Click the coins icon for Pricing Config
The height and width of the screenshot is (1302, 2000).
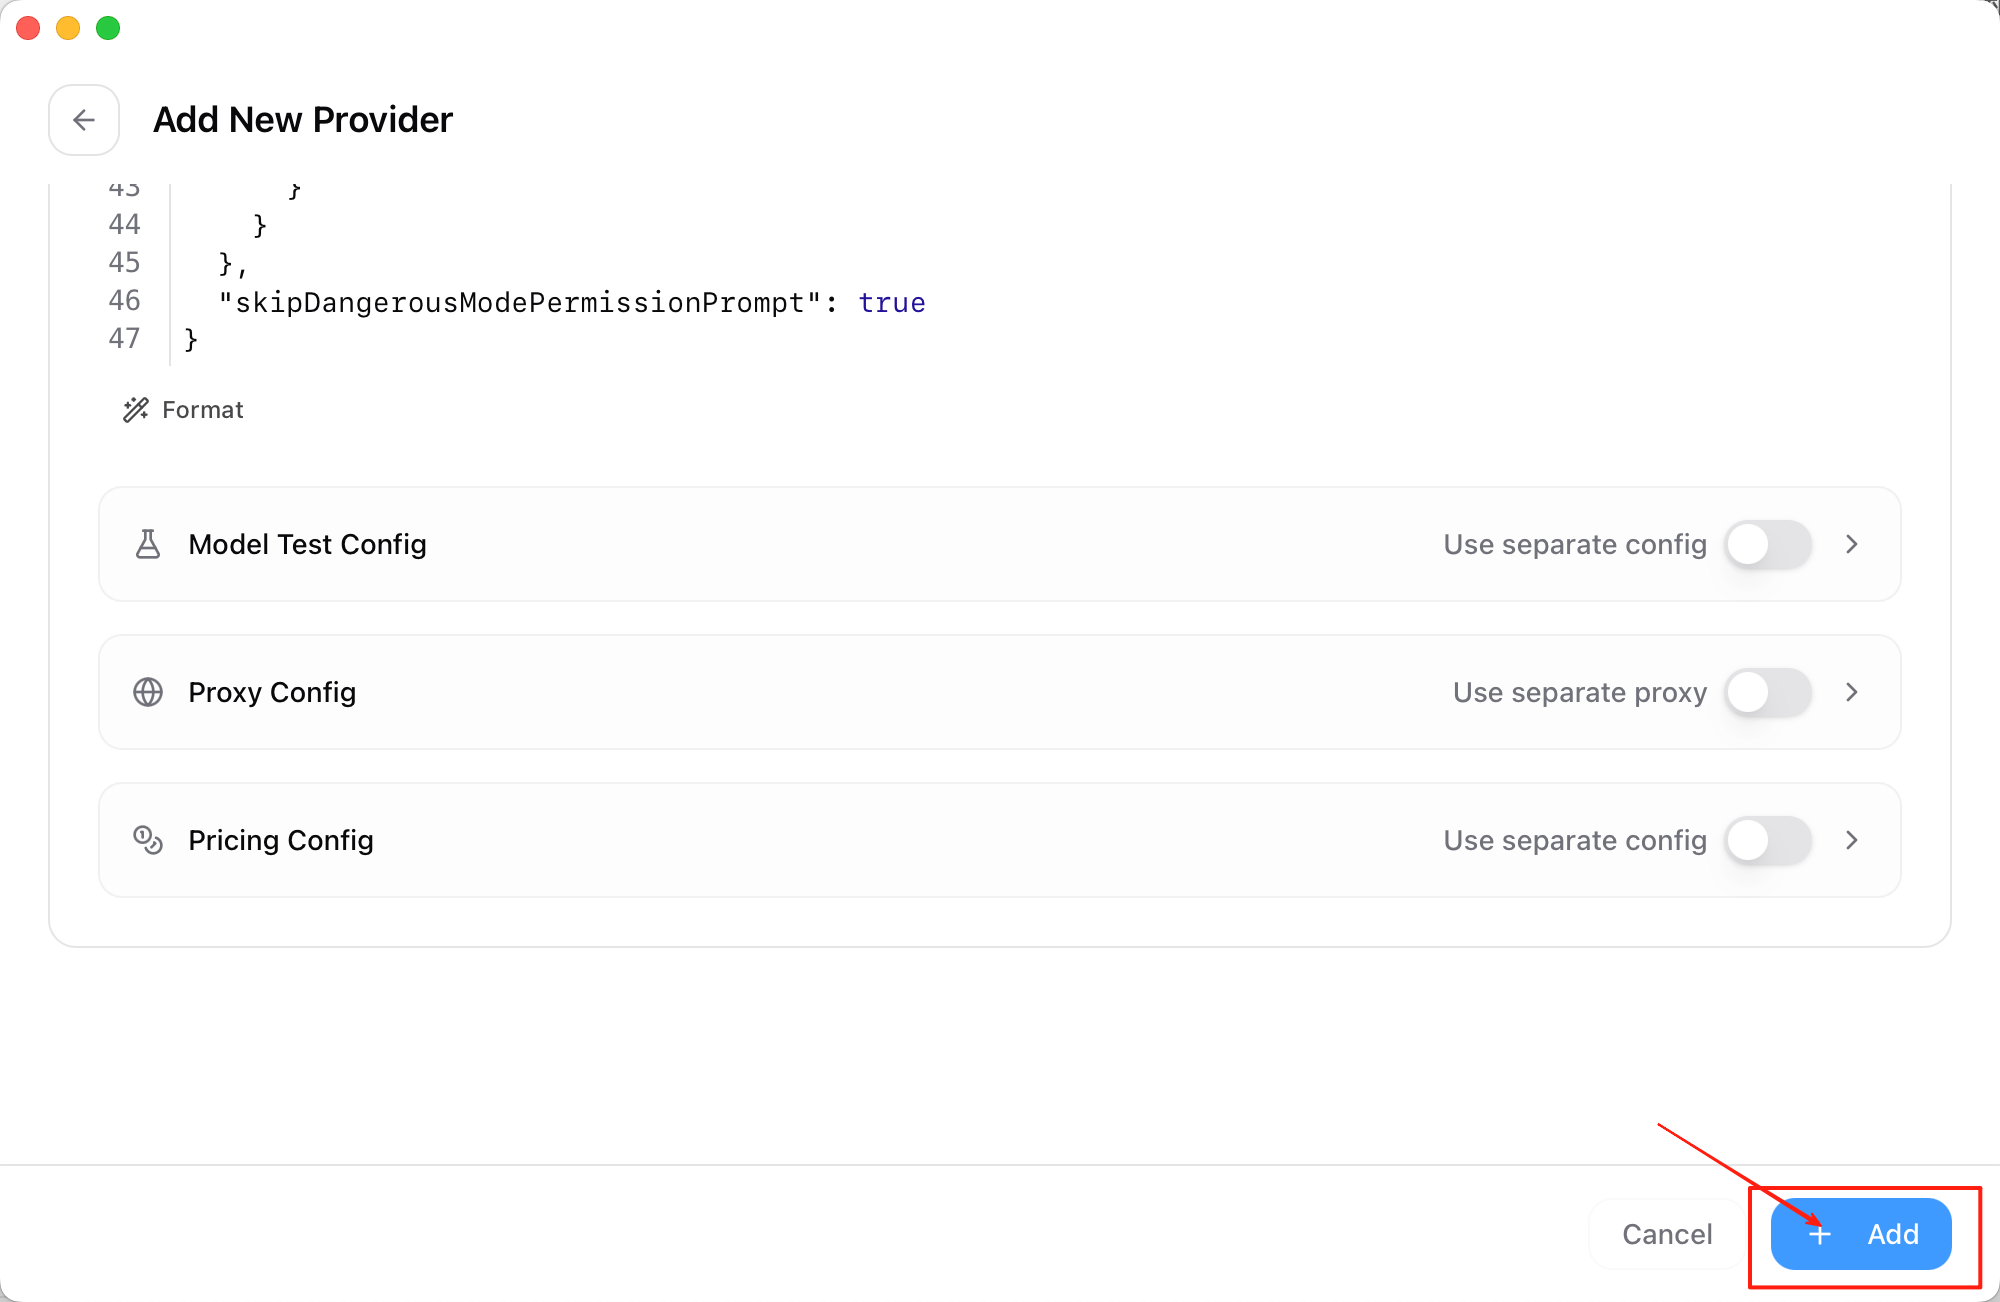coord(148,840)
